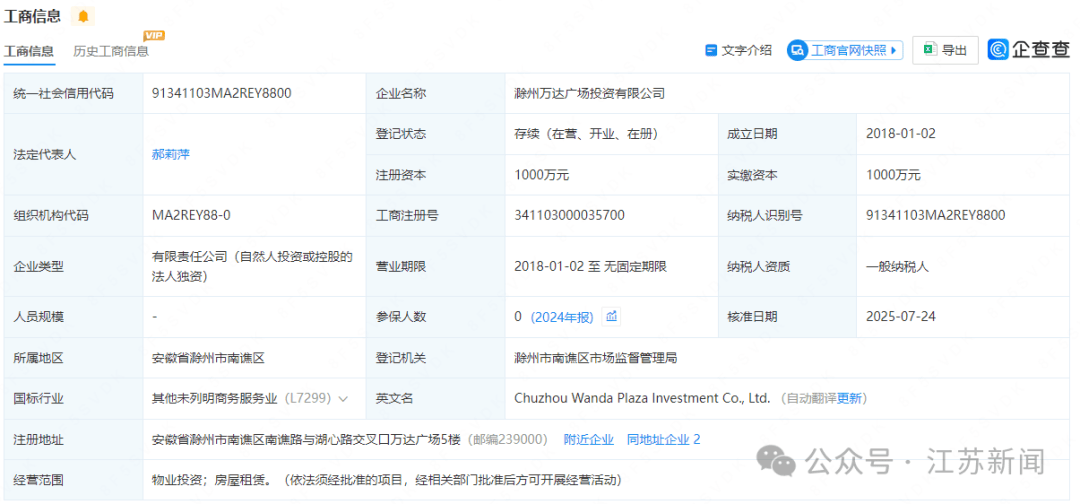Screen dimensions: 1080x504
Task: Click the (2024年报) link
Action: click(x=561, y=317)
